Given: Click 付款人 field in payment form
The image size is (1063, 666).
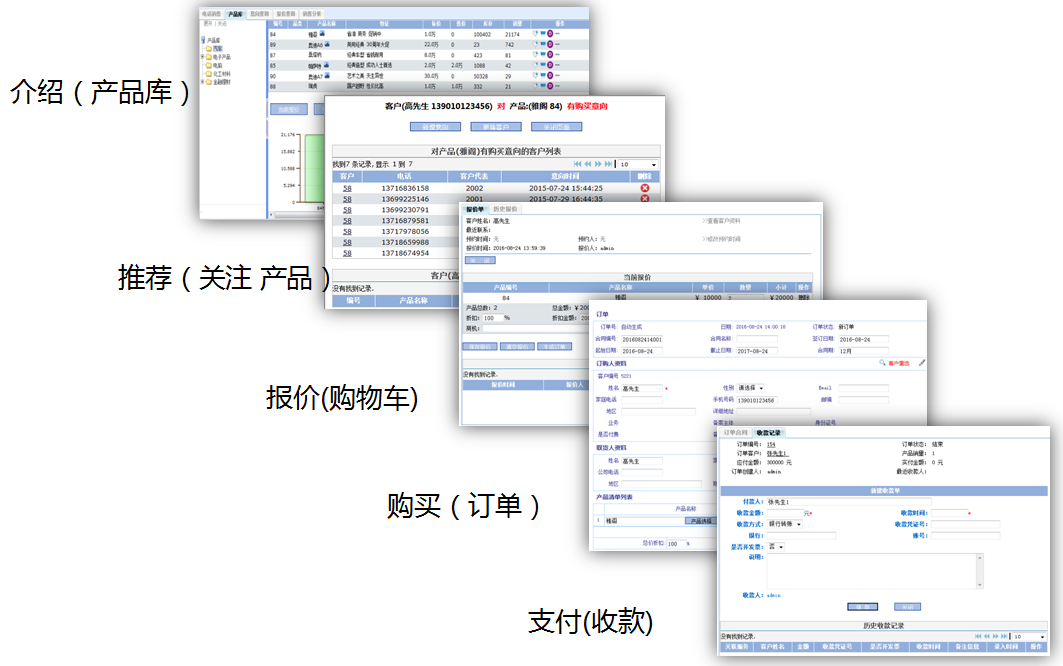Looking at the screenshot, I should [849, 502].
